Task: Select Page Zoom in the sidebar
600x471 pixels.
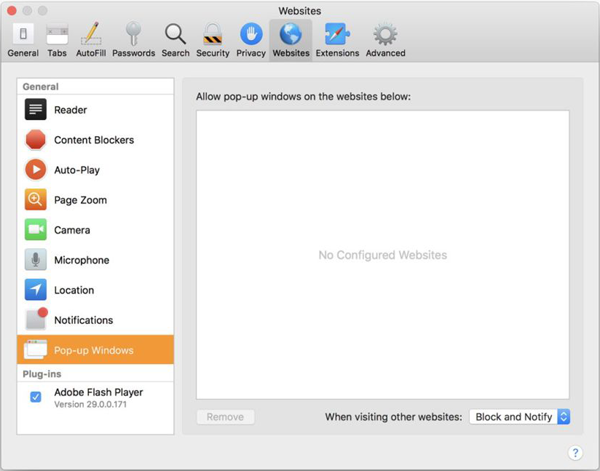Action: click(80, 200)
